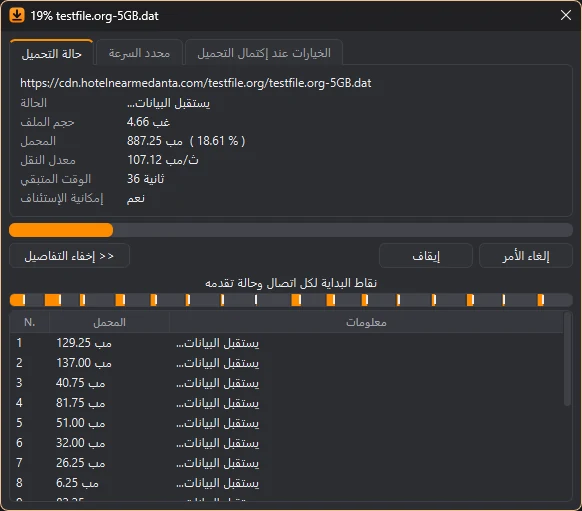
Task: Click the resume capability value نعم
Action: pyautogui.click(x=135, y=198)
